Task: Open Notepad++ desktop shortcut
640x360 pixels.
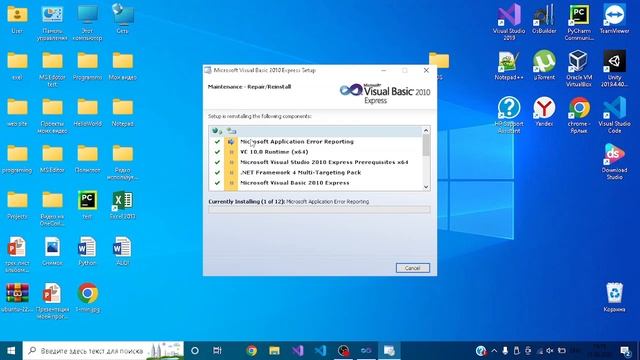Action: pyautogui.click(x=509, y=65)
